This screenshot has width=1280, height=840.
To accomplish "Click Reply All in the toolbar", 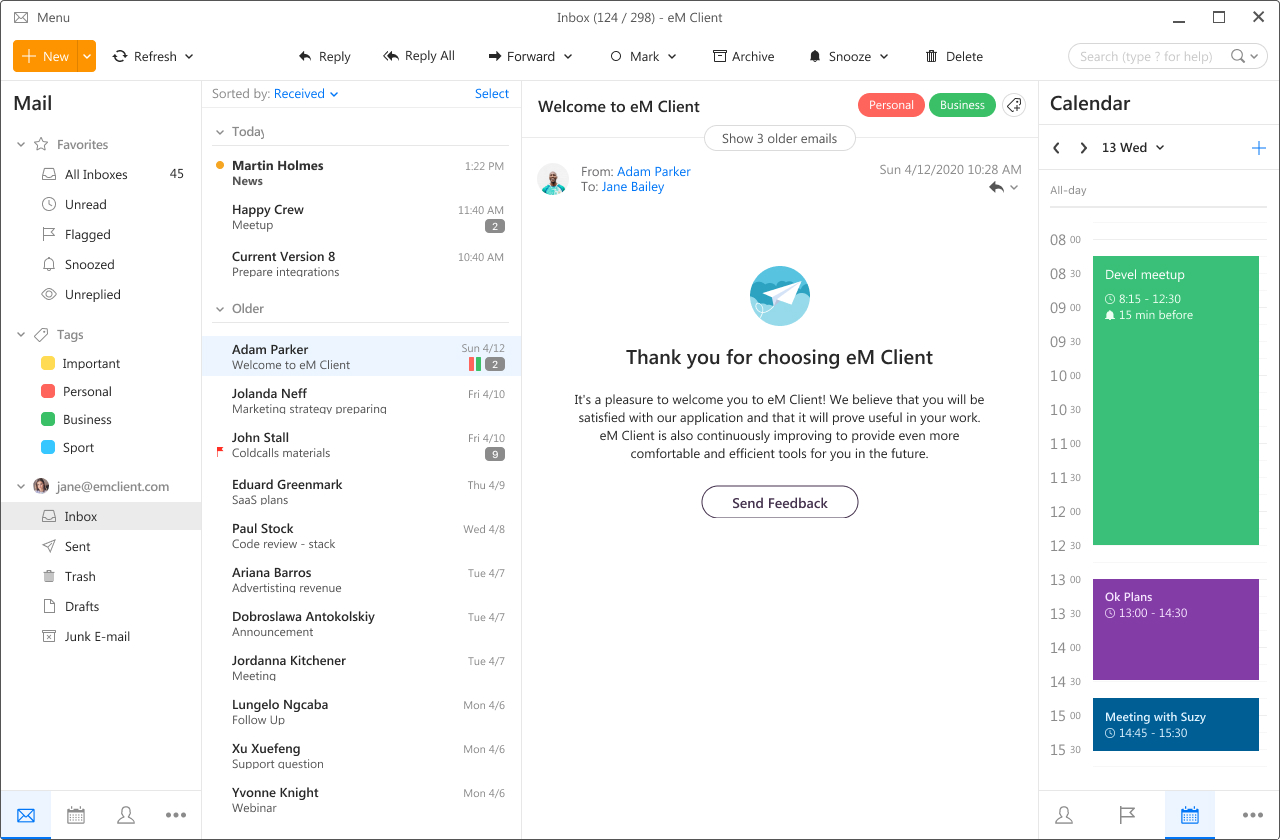I will [419, 56].
